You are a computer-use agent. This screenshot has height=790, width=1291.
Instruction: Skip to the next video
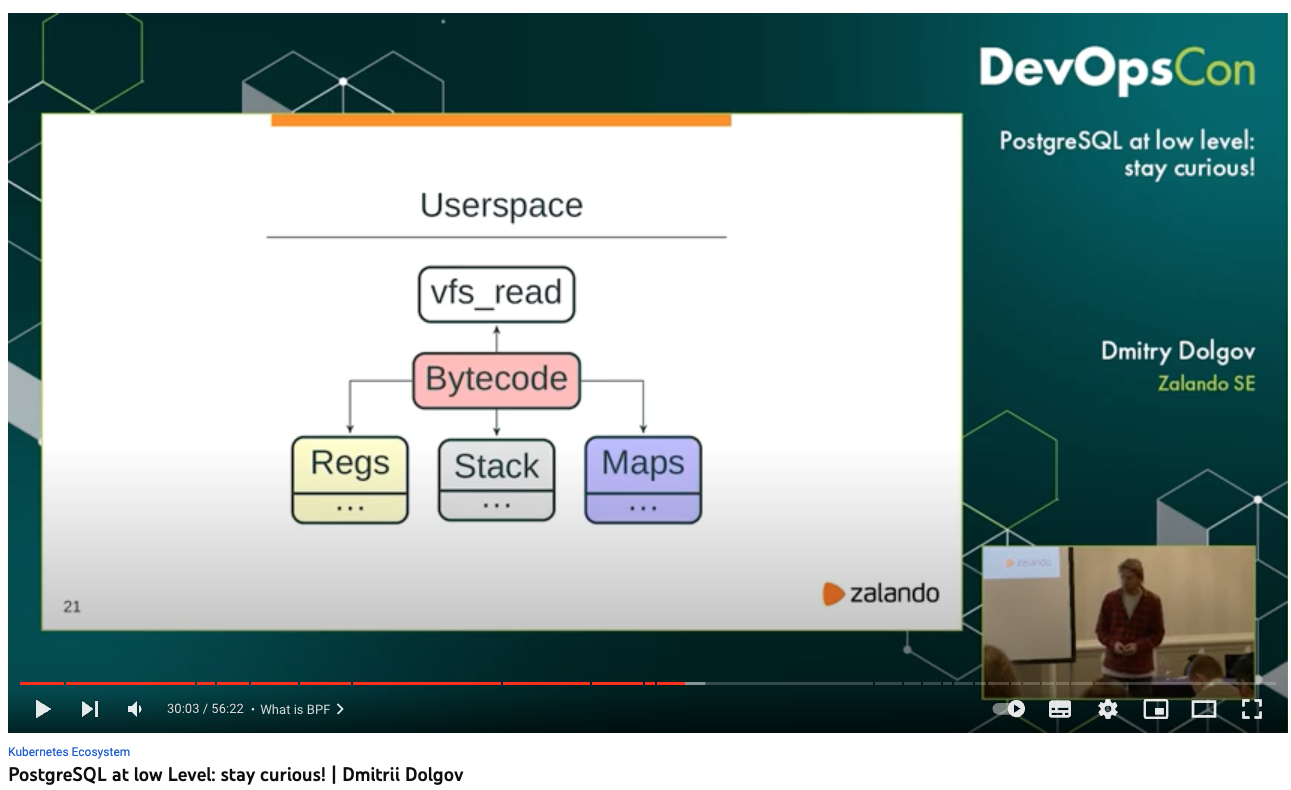pos(90,709)
